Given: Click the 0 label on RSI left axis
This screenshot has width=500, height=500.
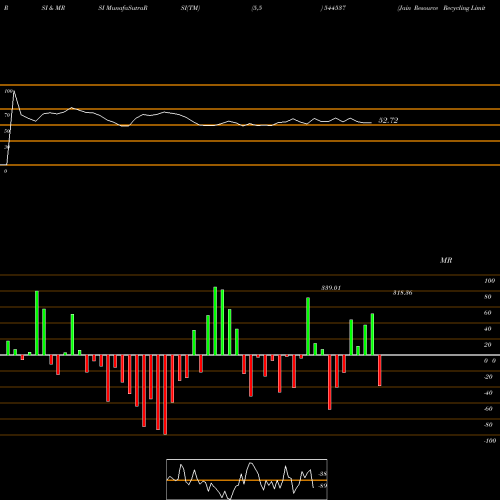Looking at the screenshot, I should 5,171.
